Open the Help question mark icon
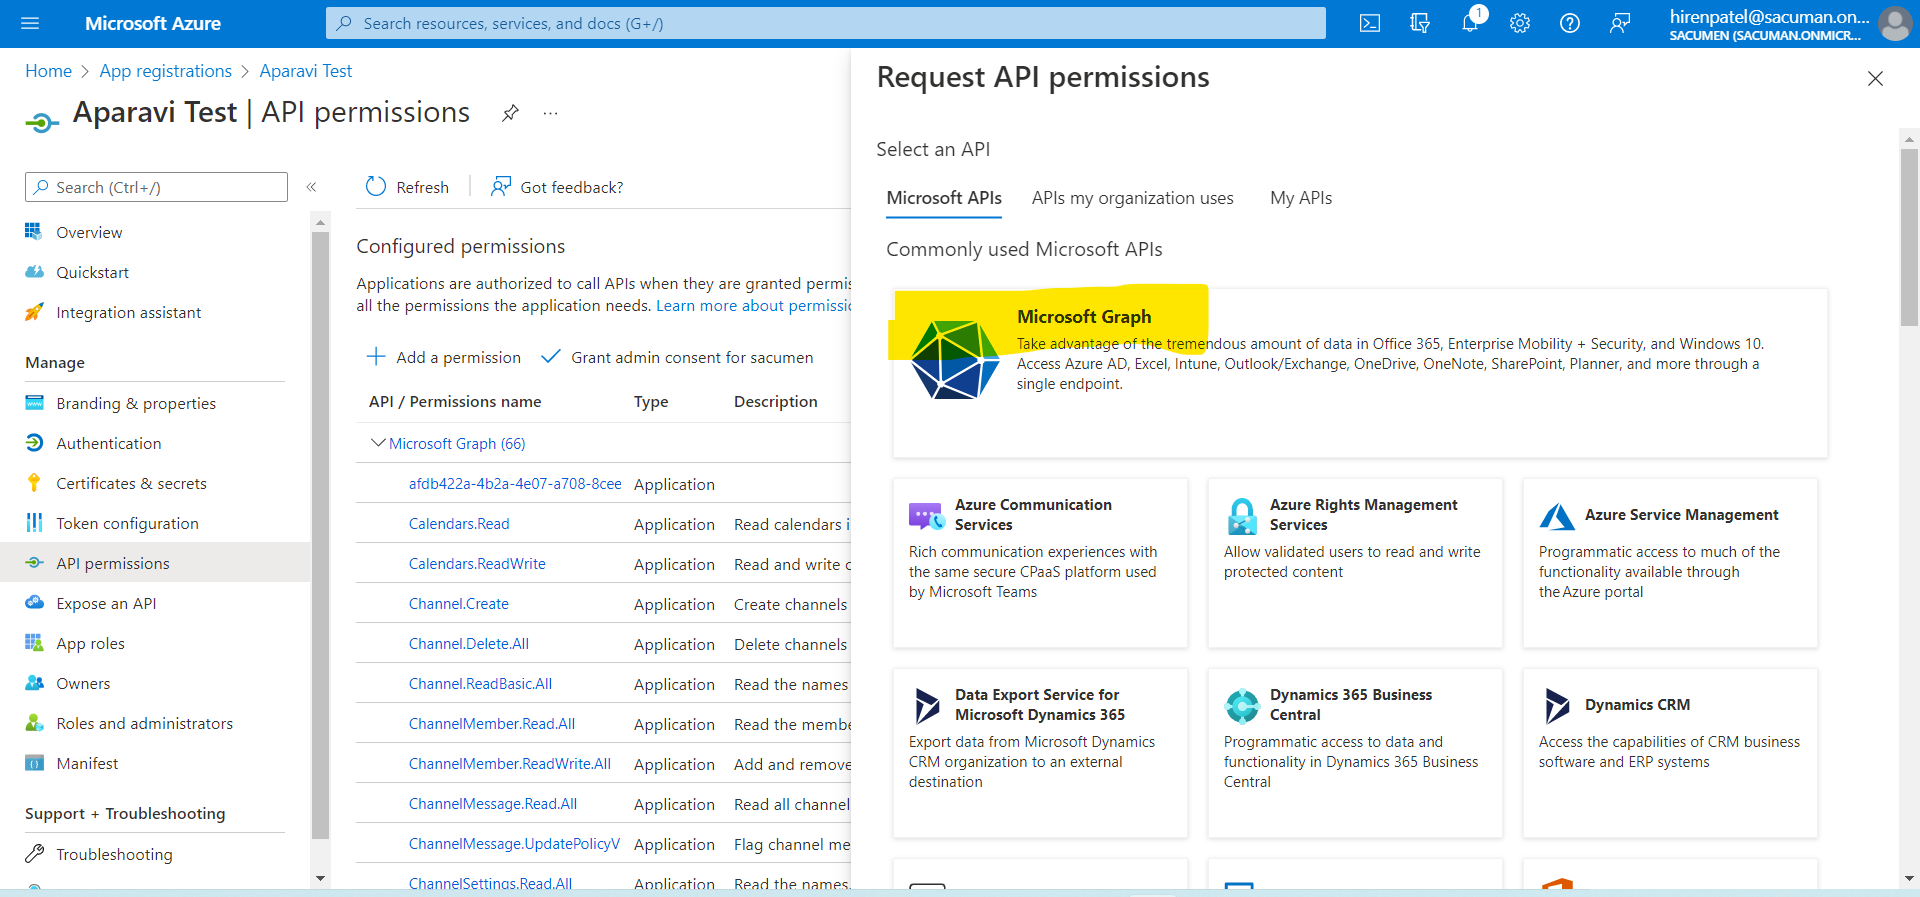This screenshot has width=1920, height=897. tap(1570, 23)
